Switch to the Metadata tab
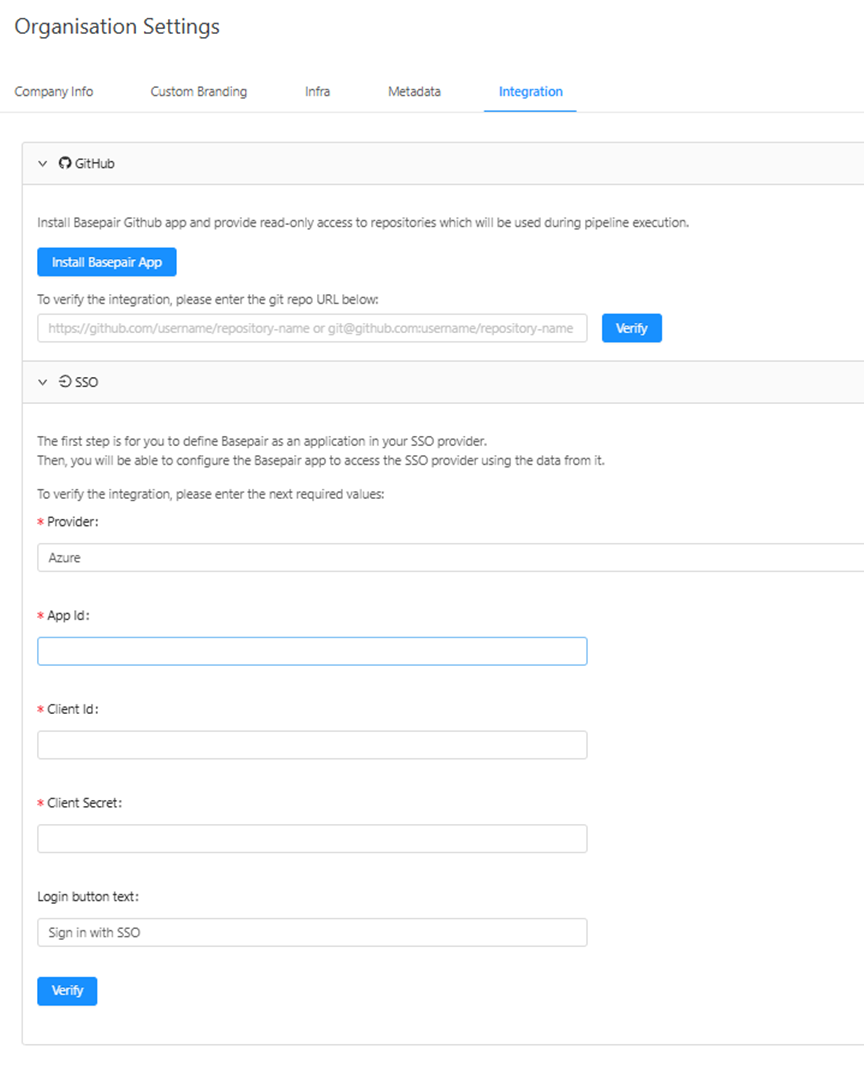 [x=414, y=91]
